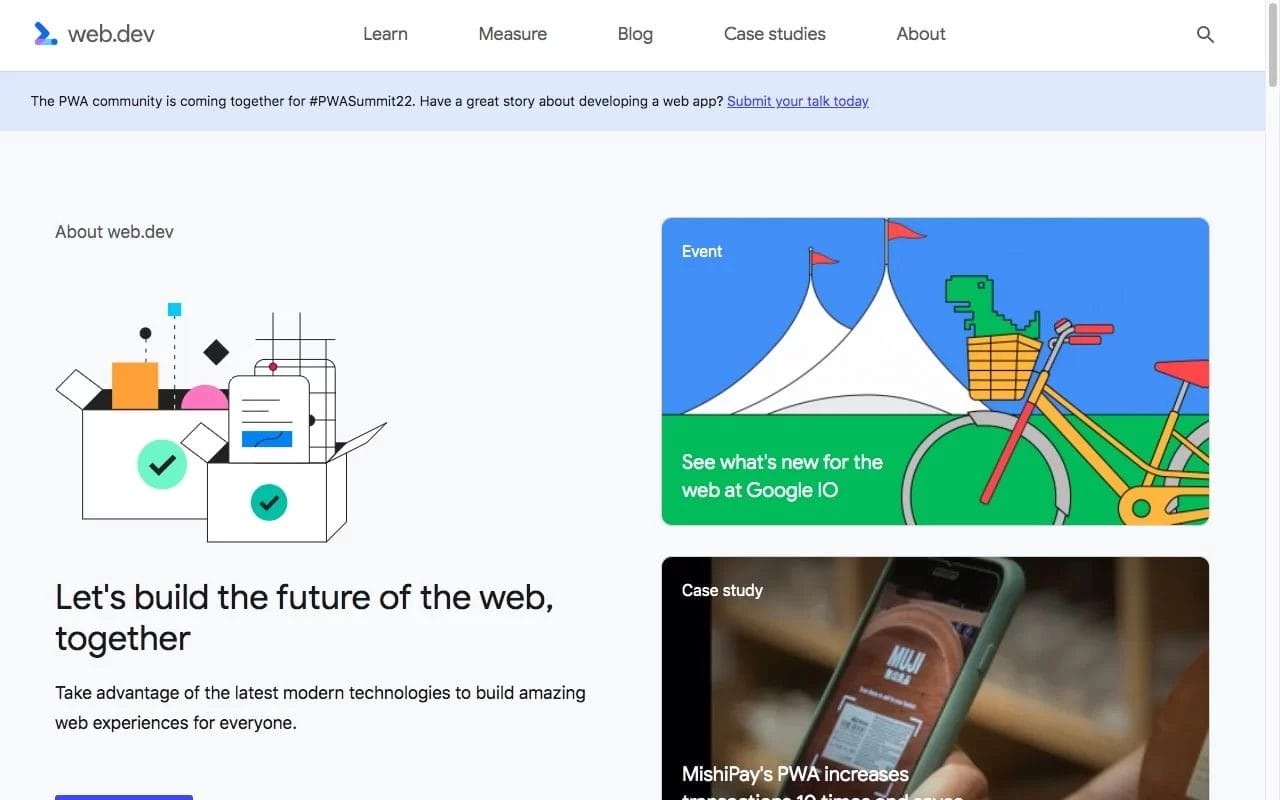Viewport: 1280px width, 800px height.
Task: Open the MishiPay PWA case study card
Action: [935, 680]
